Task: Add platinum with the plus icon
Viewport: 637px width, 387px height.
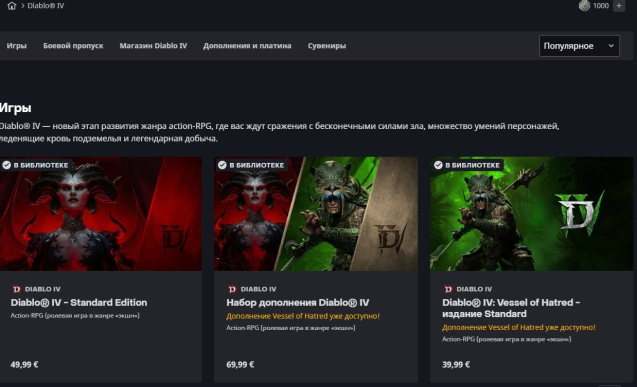Action: tap(619, 6)
